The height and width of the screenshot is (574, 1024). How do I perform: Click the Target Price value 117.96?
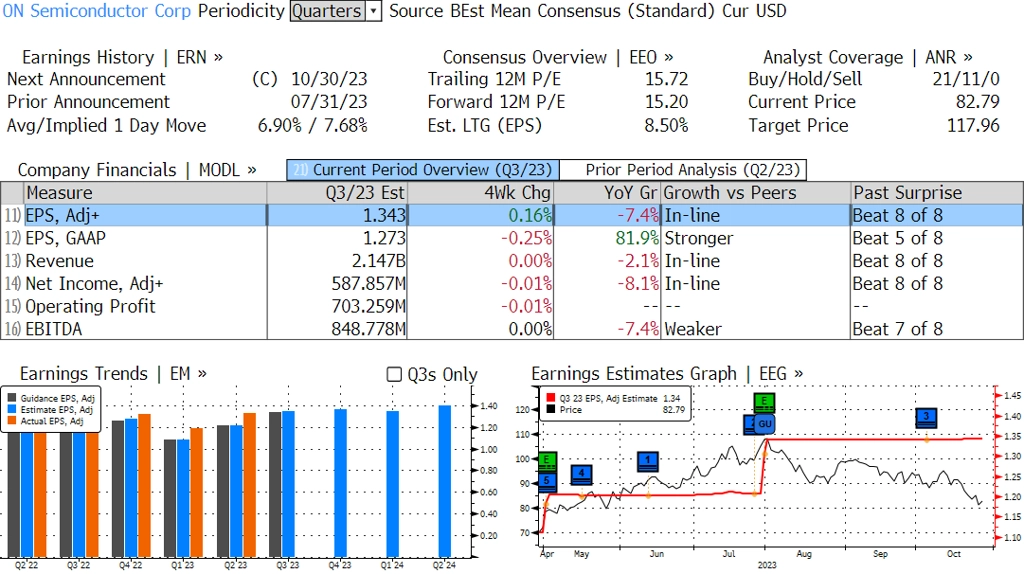point(974,125)
